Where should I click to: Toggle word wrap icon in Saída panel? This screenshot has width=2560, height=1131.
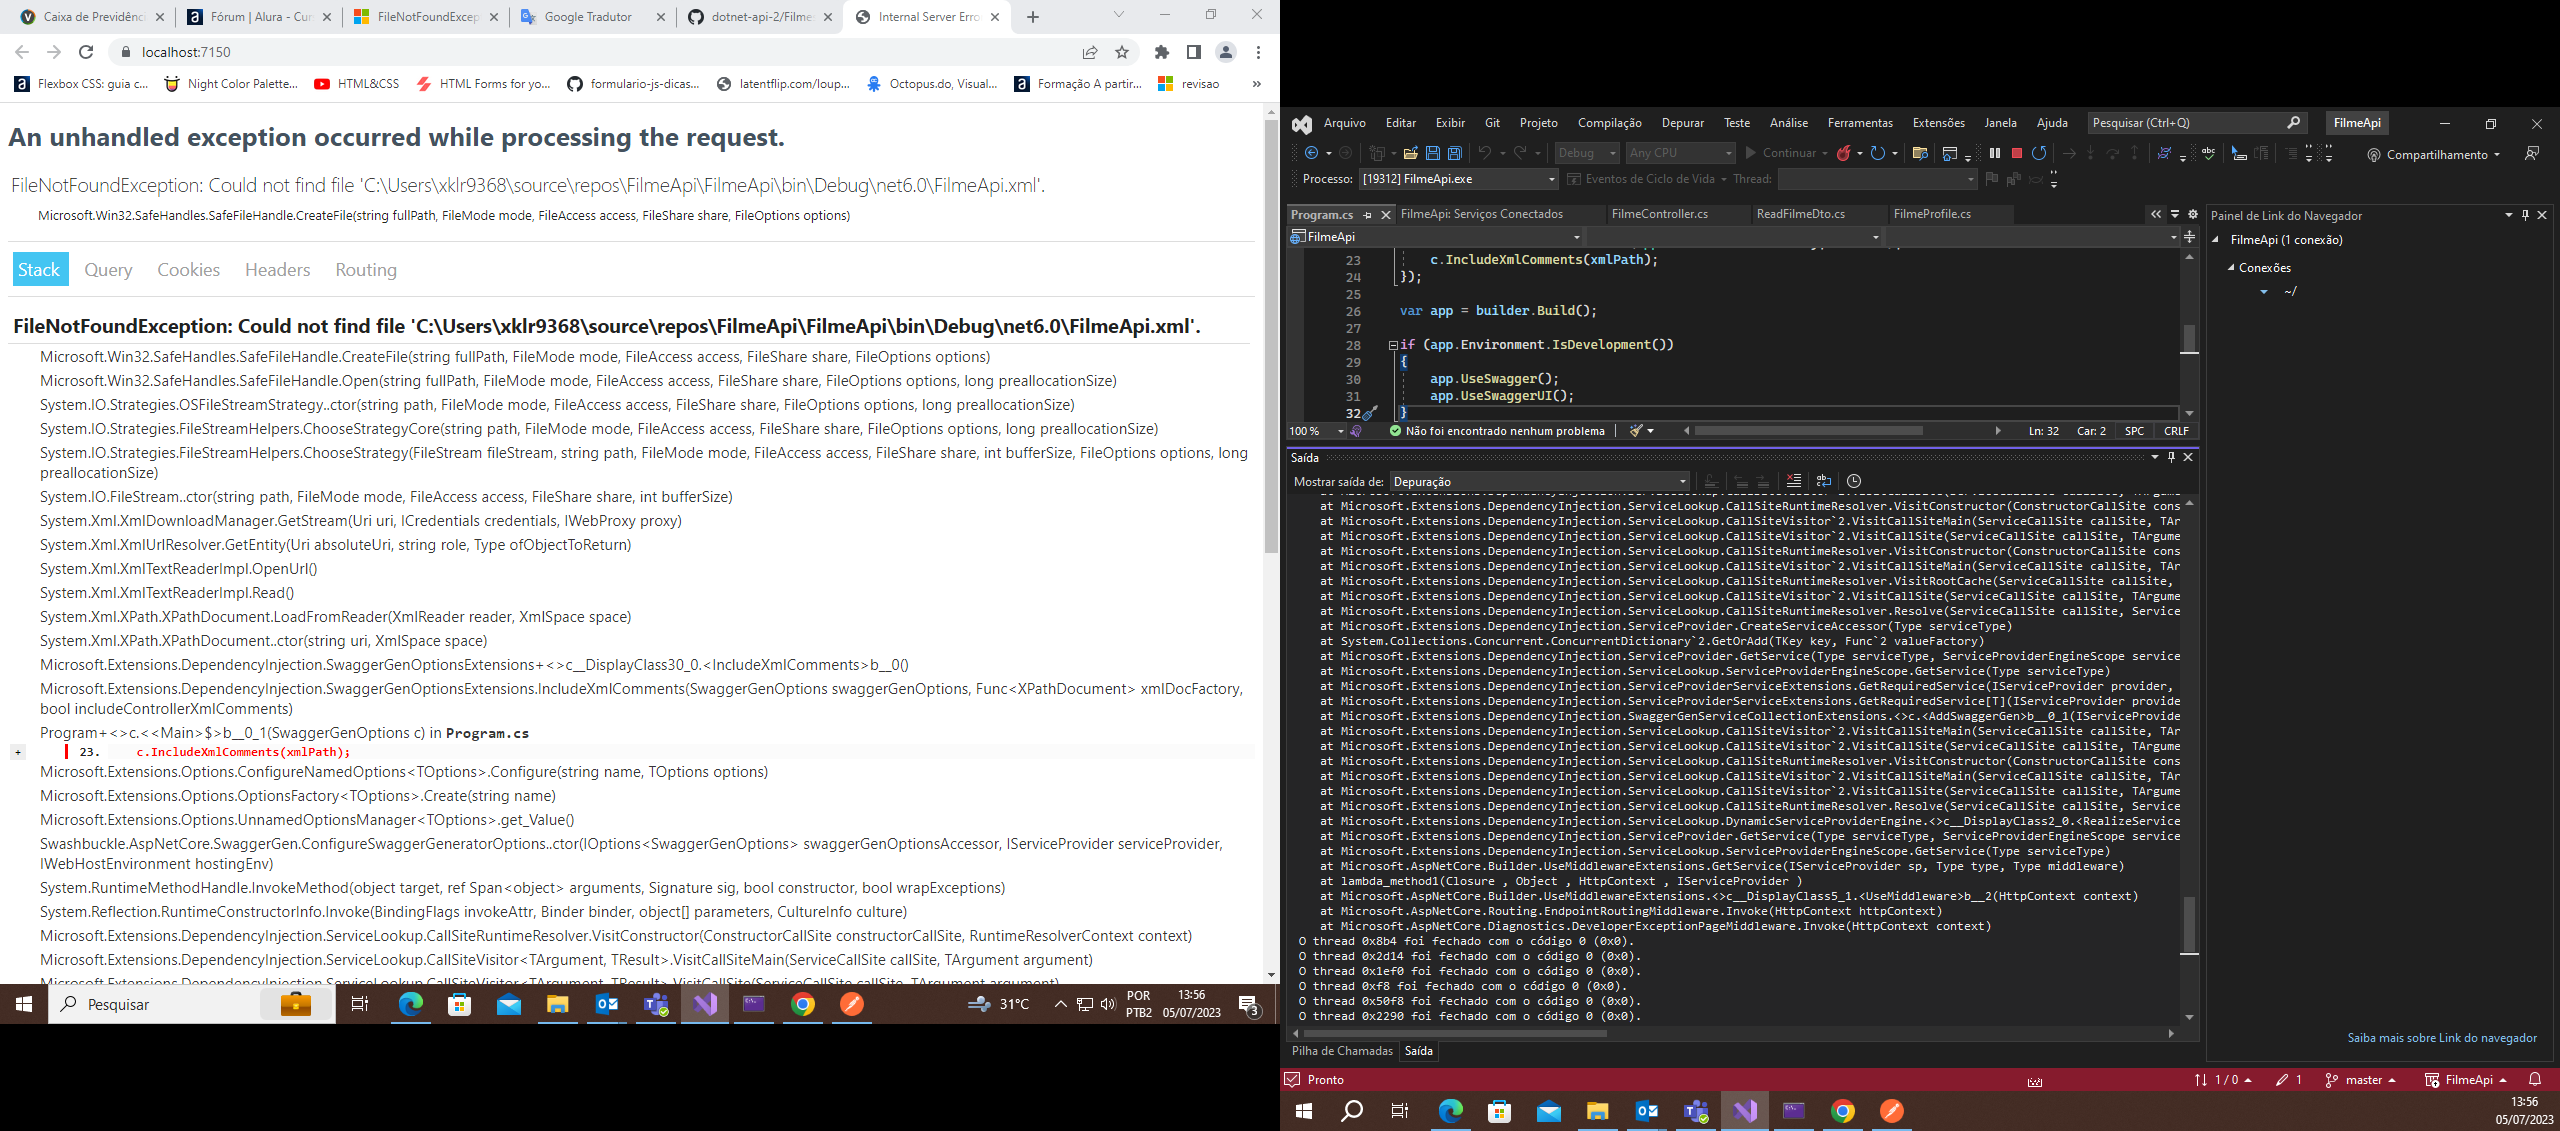pos(1823,481)
